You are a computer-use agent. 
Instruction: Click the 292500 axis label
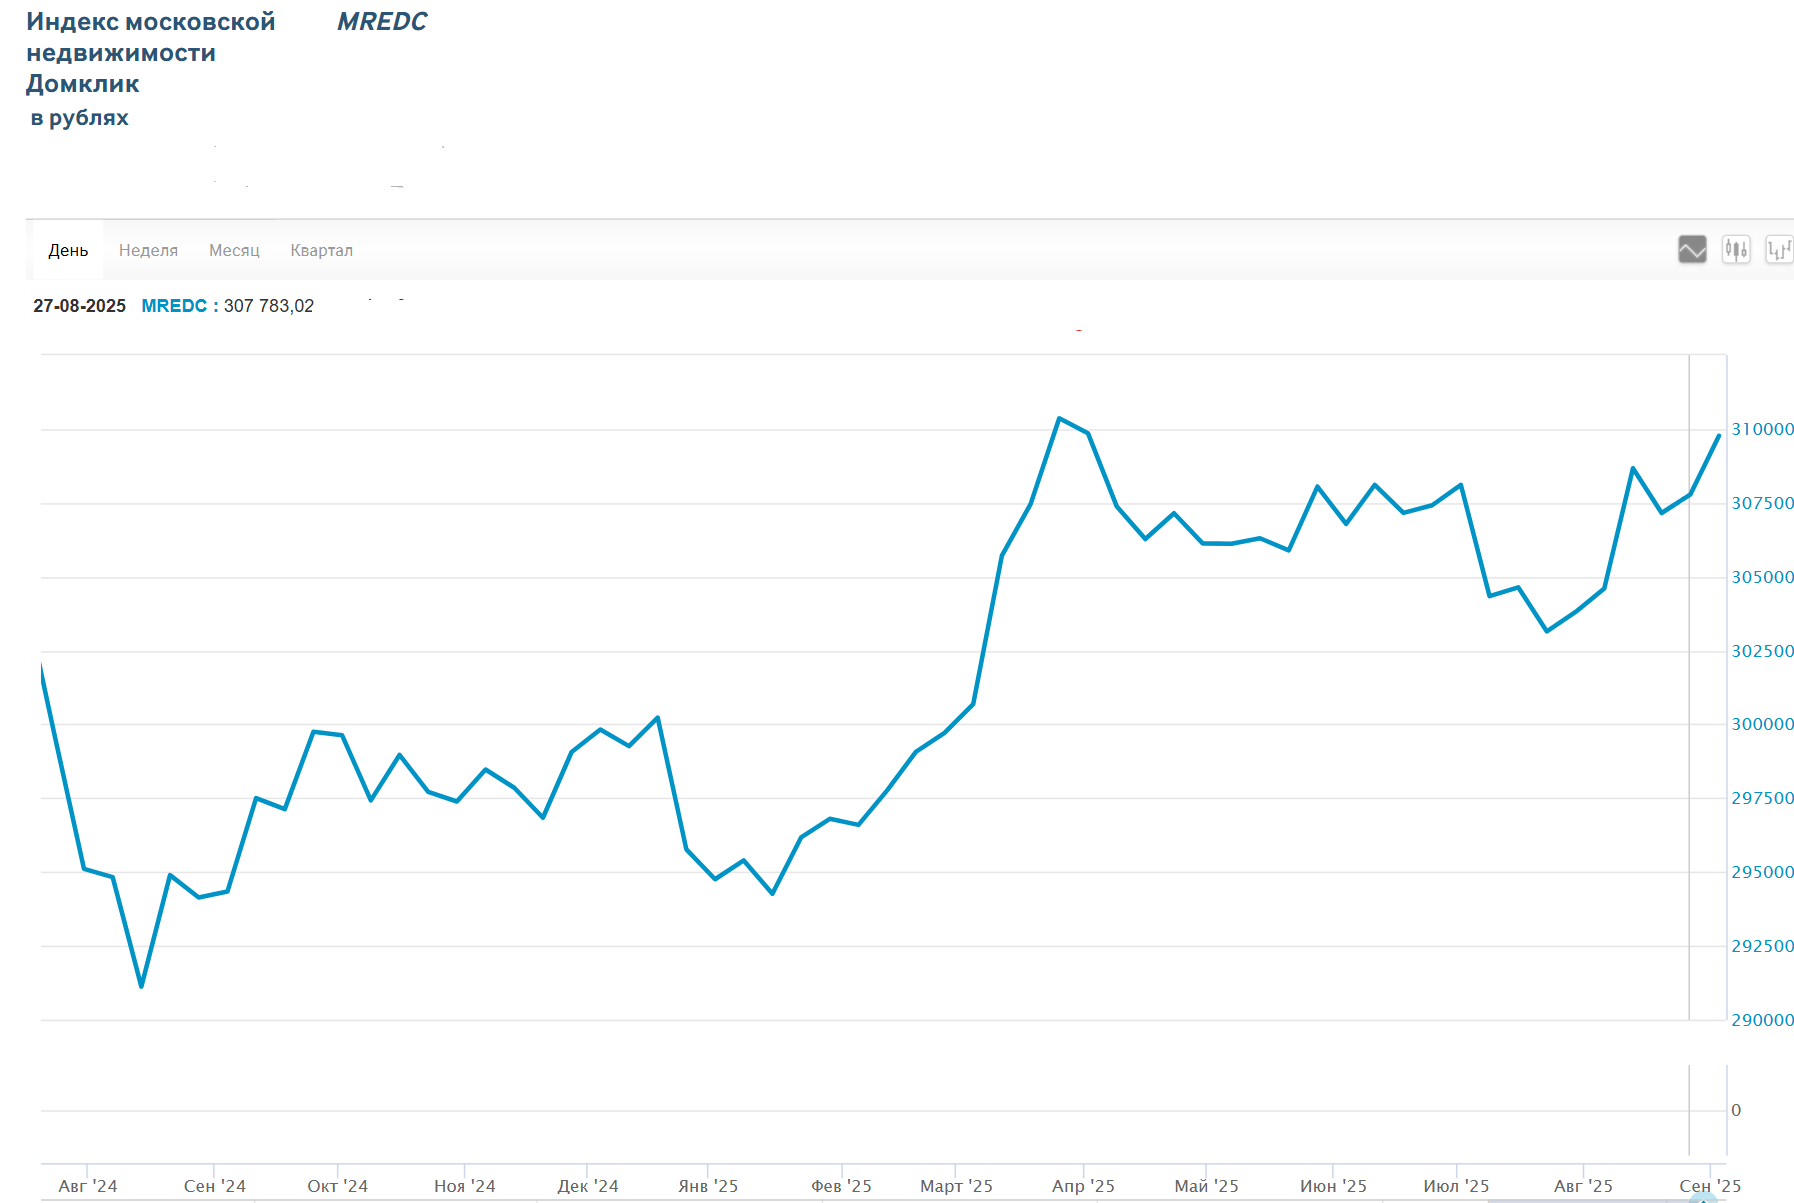(x=1762, y=946)
